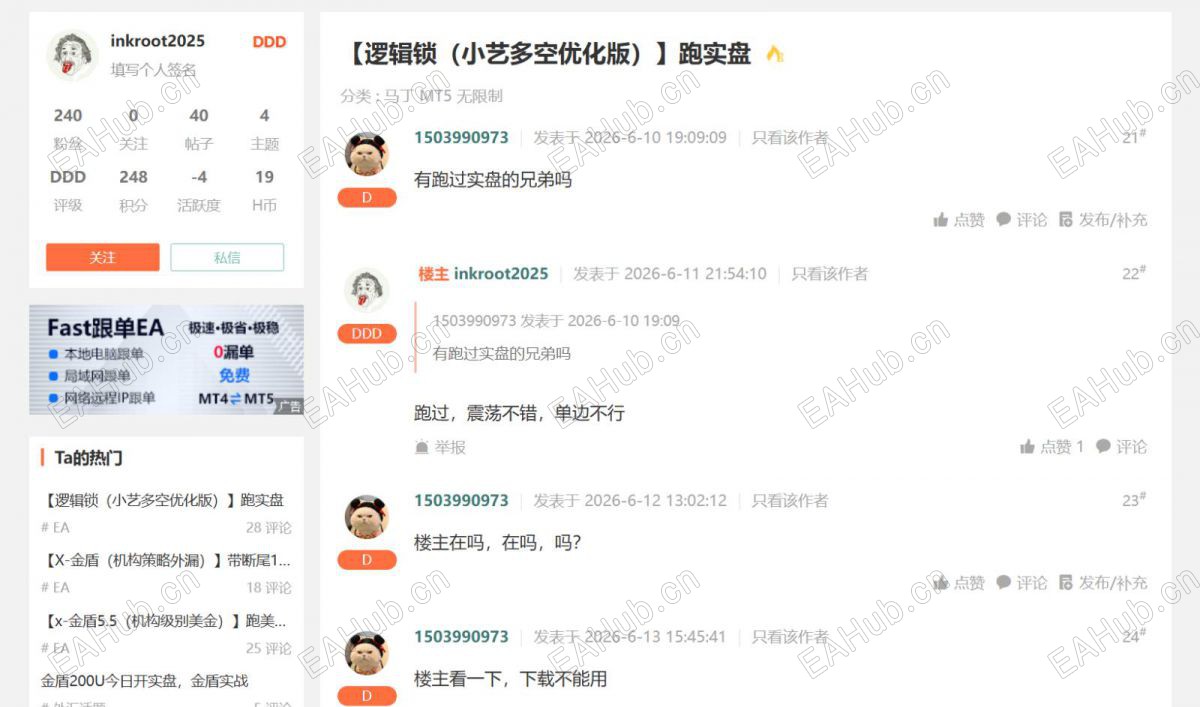1200x707 pixels.
Task: Click the 18 评论 count in sidebar
Action: point(269,588)
